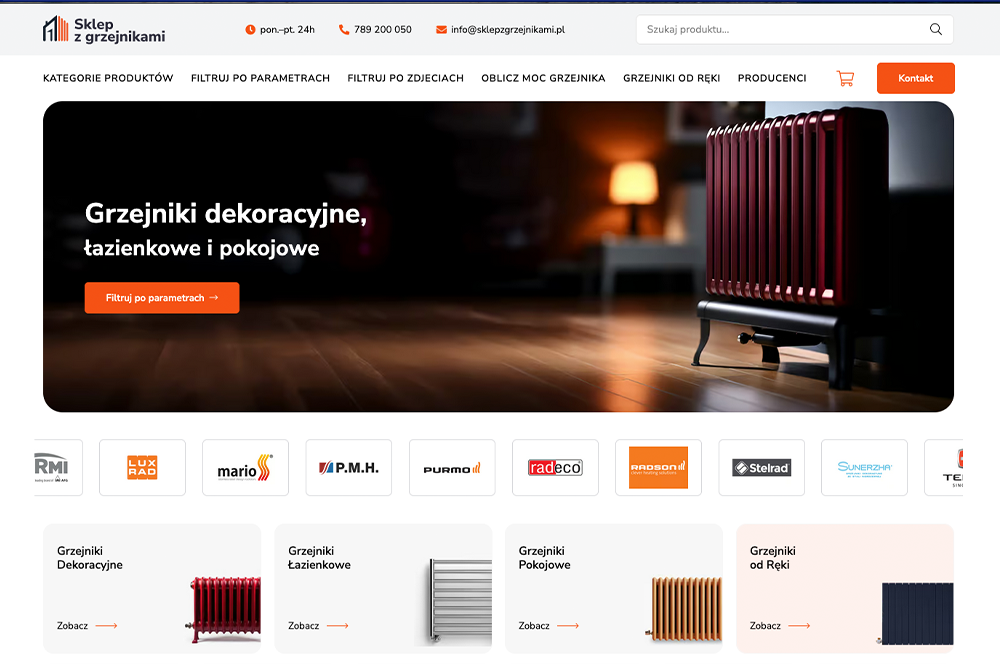The width and height of the screenshot is (1000, 664).
Task: Open the Grzejniki Łazienkowe category card
Action: (383, 588)
